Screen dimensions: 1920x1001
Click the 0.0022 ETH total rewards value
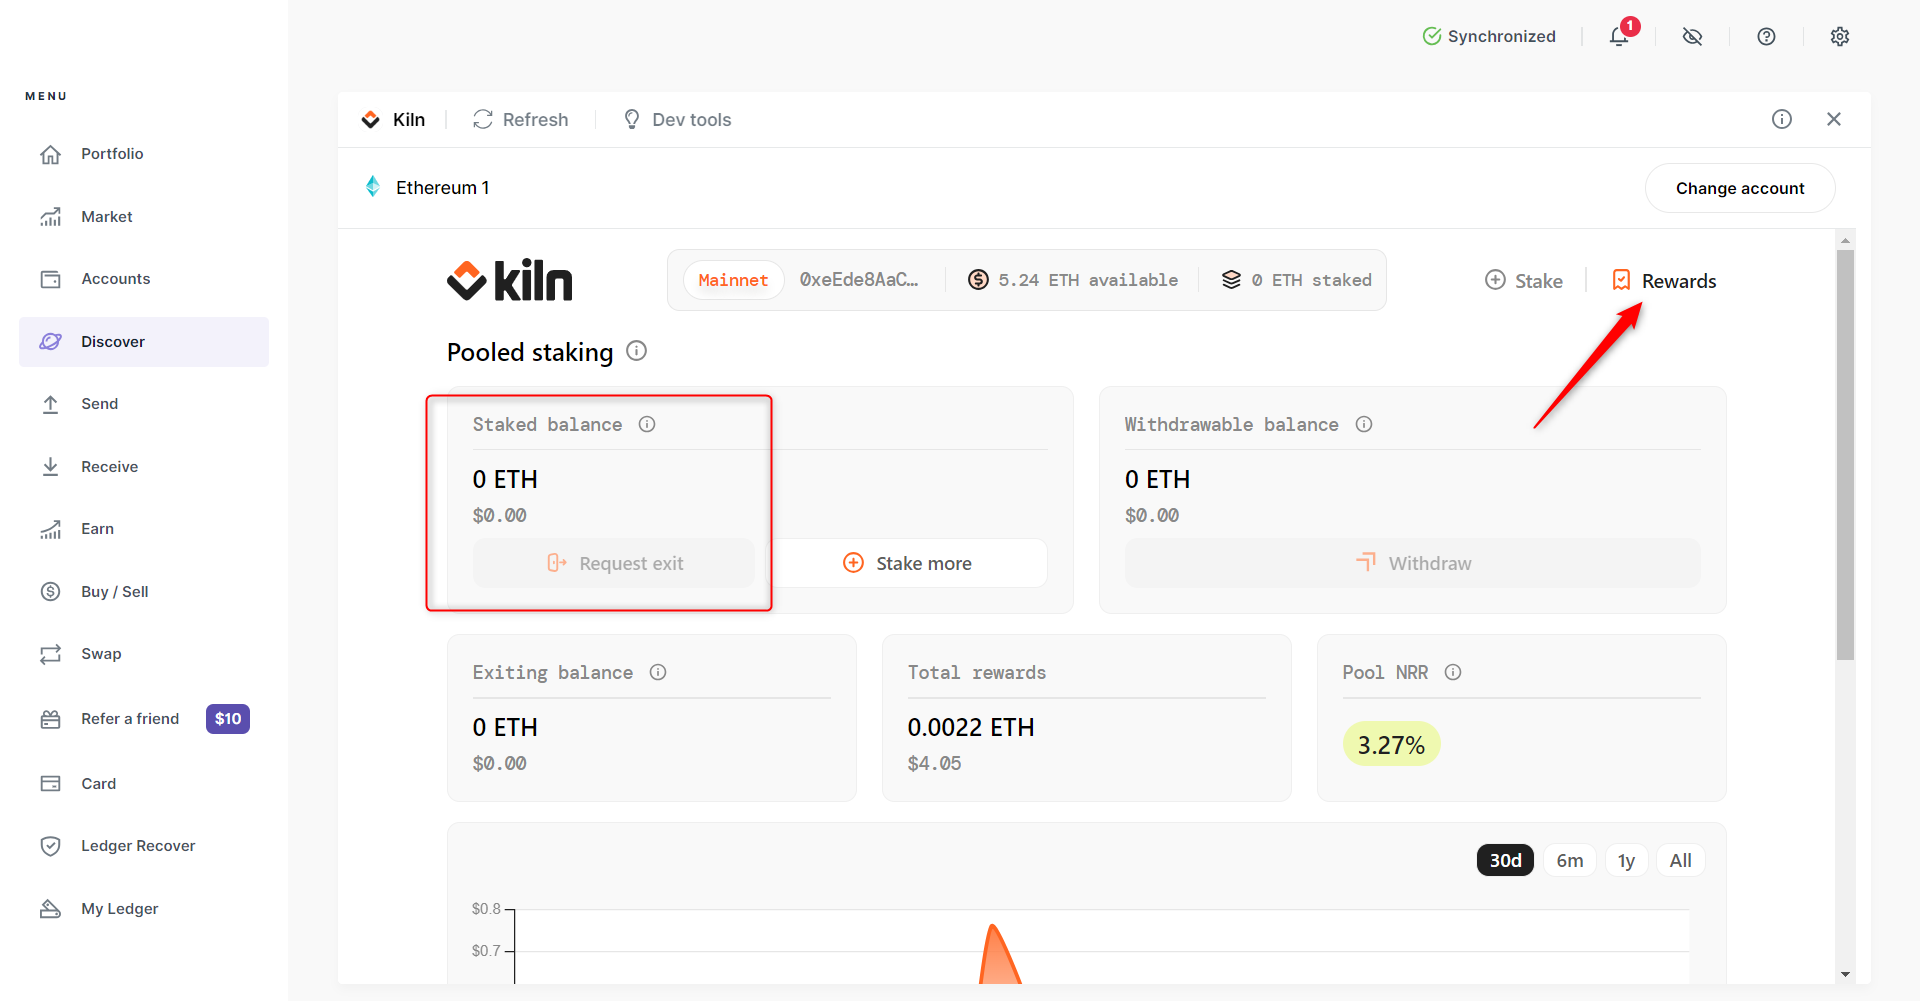[x=971, y=727]
